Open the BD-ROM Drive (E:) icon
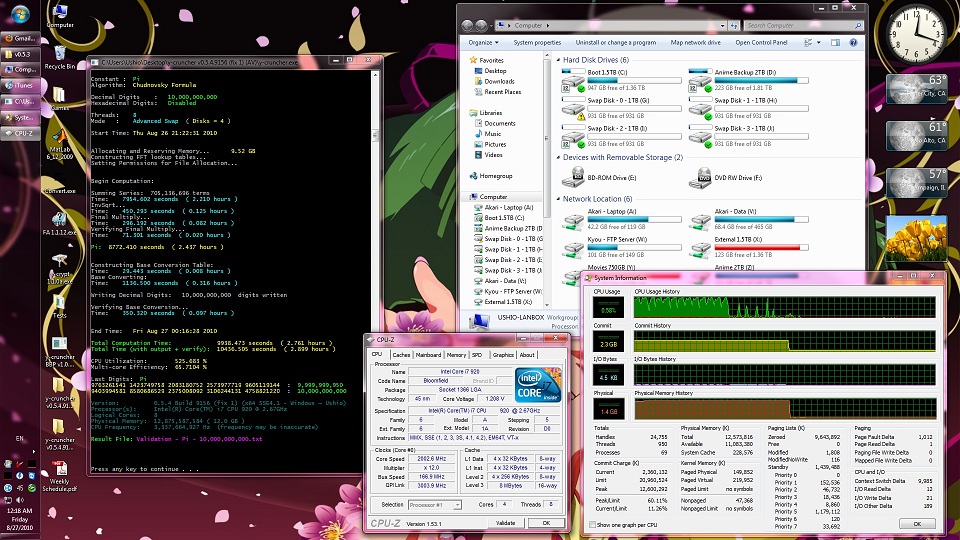This screenshot has height=540, width=960. click(574, 177)
